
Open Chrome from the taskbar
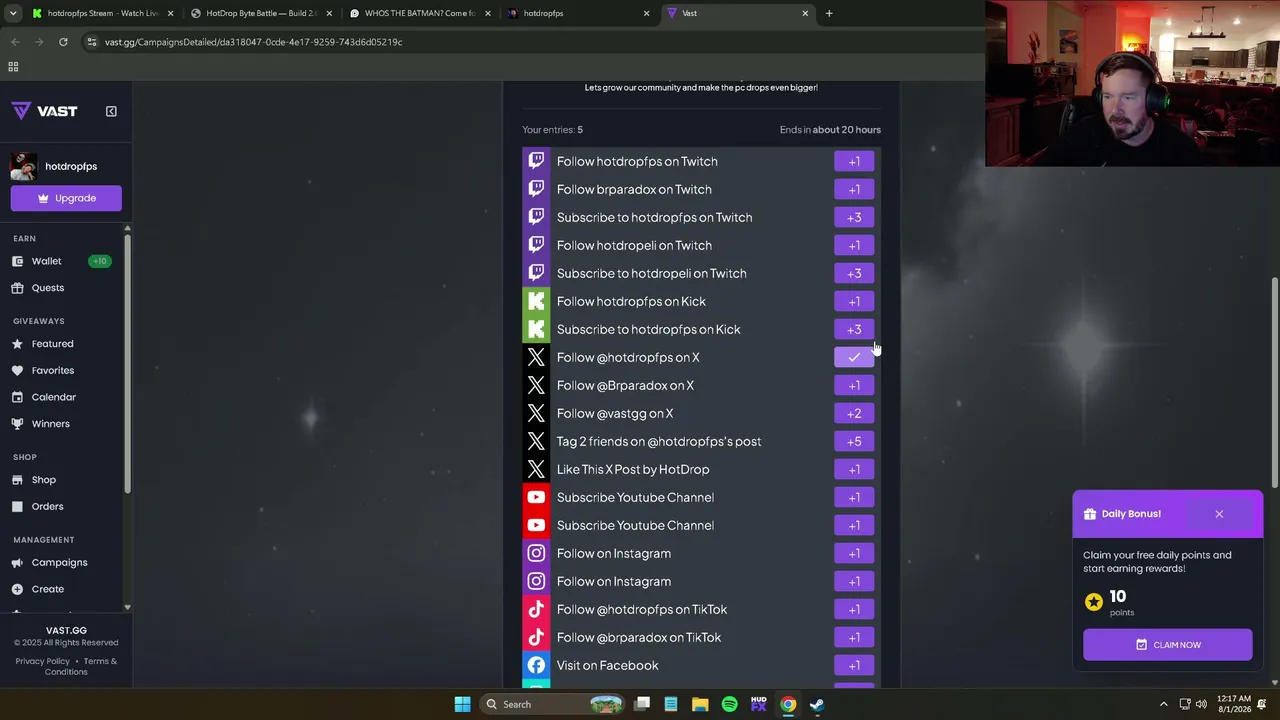click(x=788, y=704)
